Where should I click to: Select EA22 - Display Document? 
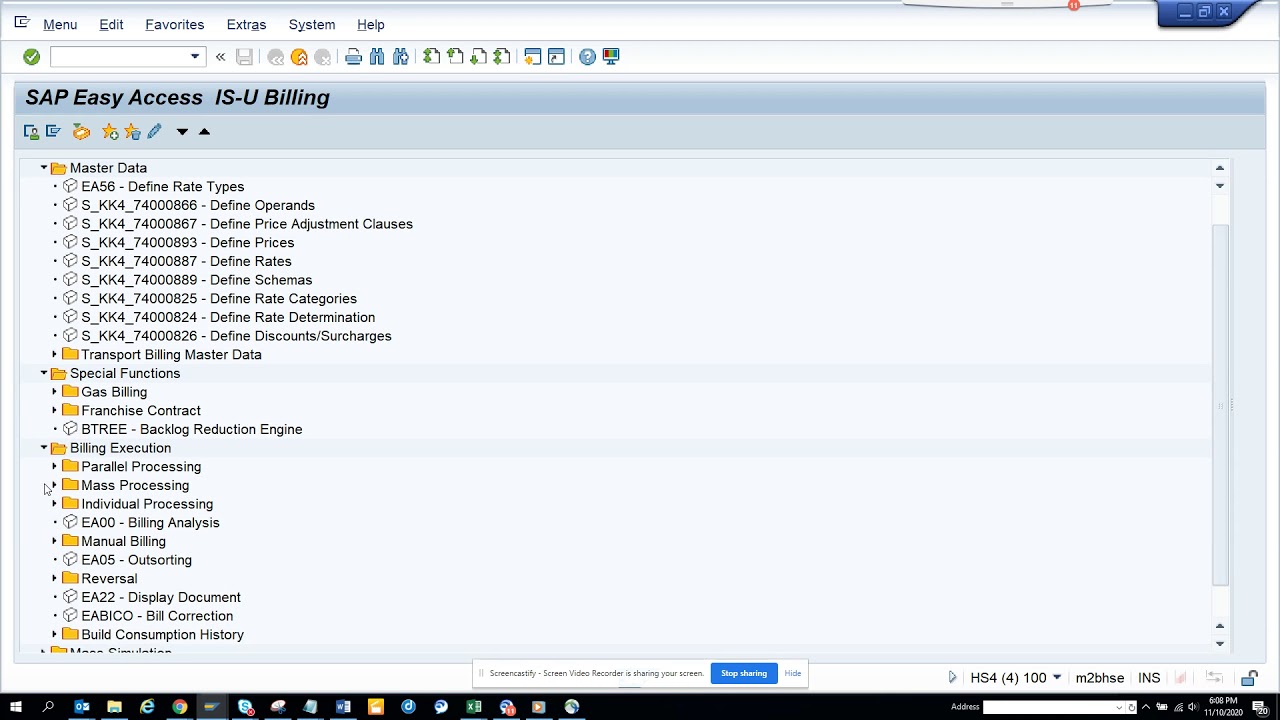(x=161, y=597)
